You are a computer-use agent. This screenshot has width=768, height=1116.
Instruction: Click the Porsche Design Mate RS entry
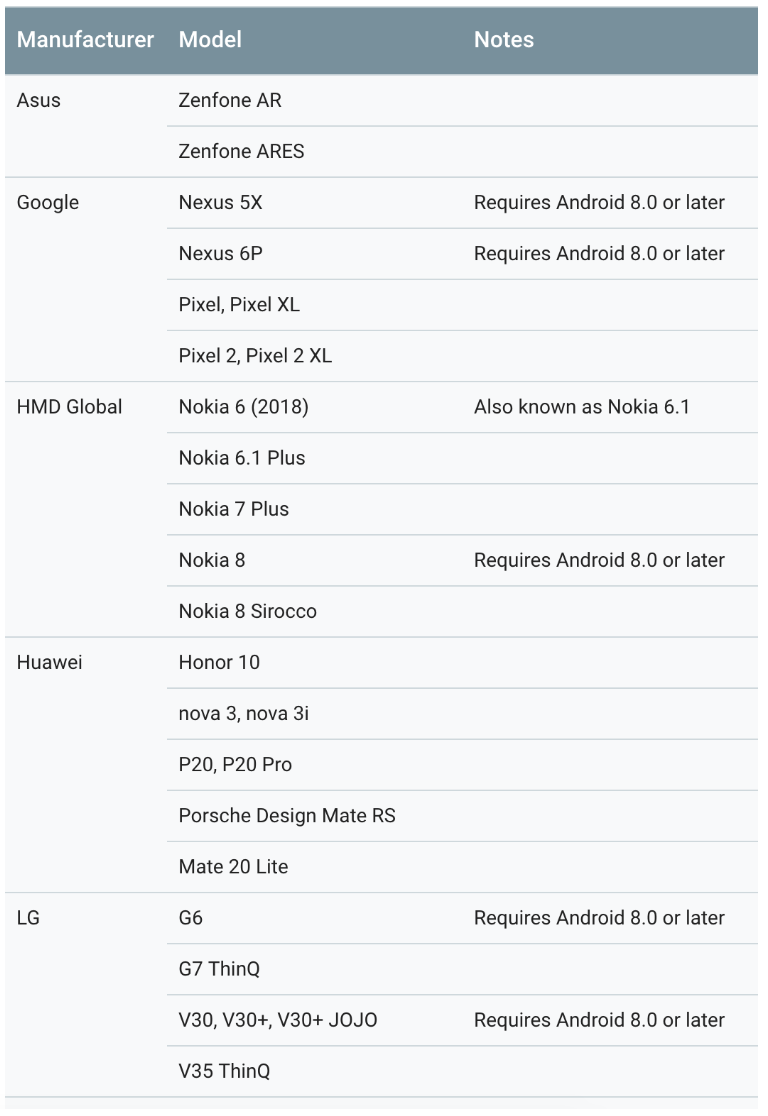(x=287, y=816)
